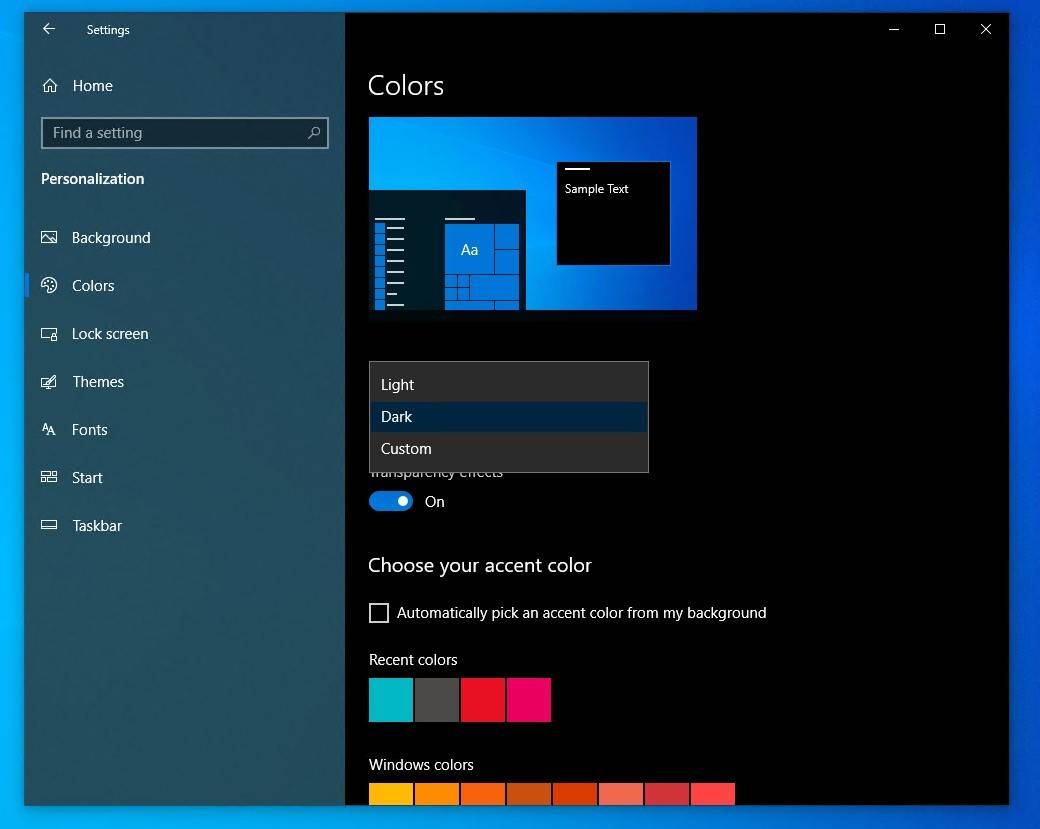Screen dimensions: 1040x829
Task: Click the Themes brush icon
Action: [49, 381]
